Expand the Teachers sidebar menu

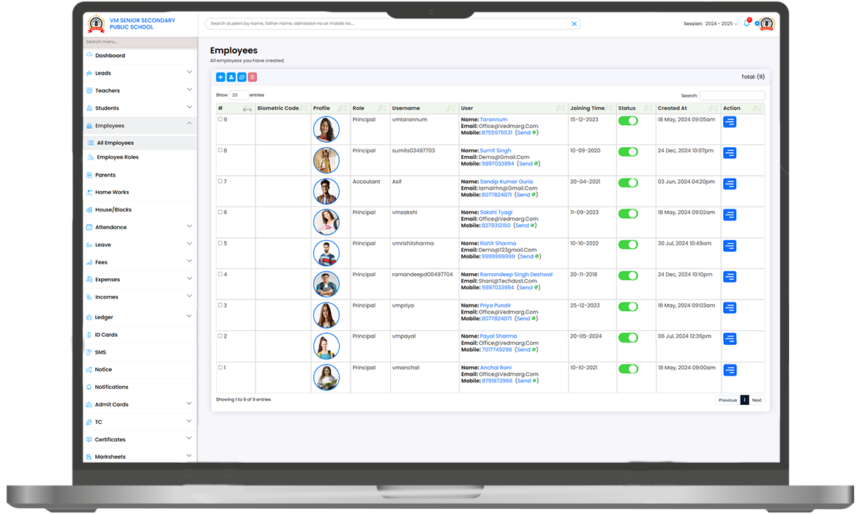point(140,91)
